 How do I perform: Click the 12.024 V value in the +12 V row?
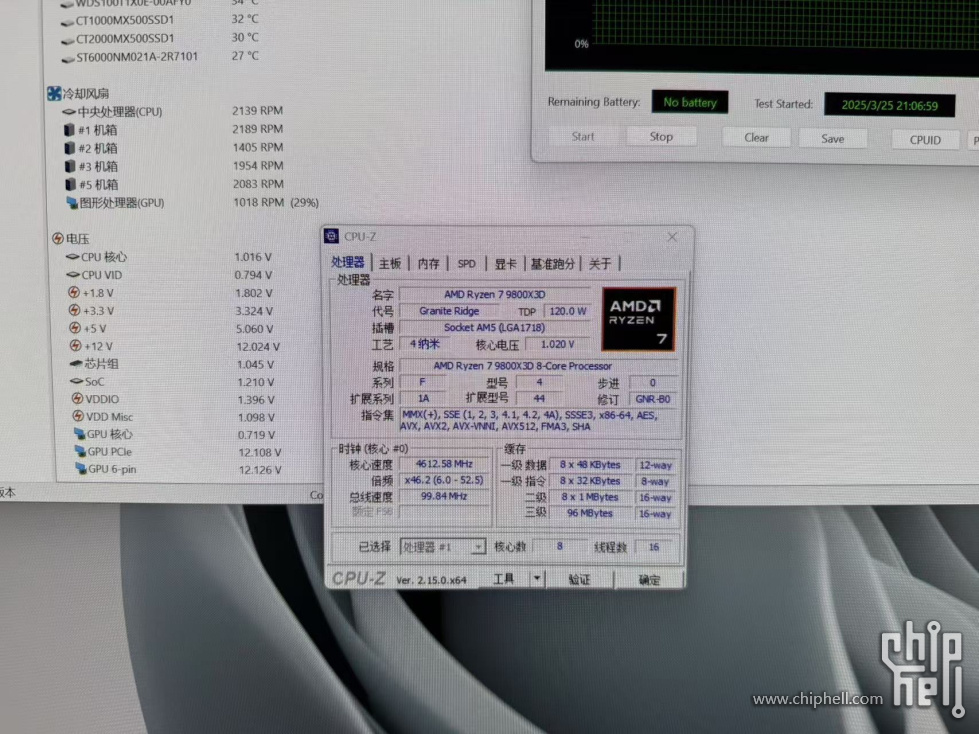click(x=258, y=346)
